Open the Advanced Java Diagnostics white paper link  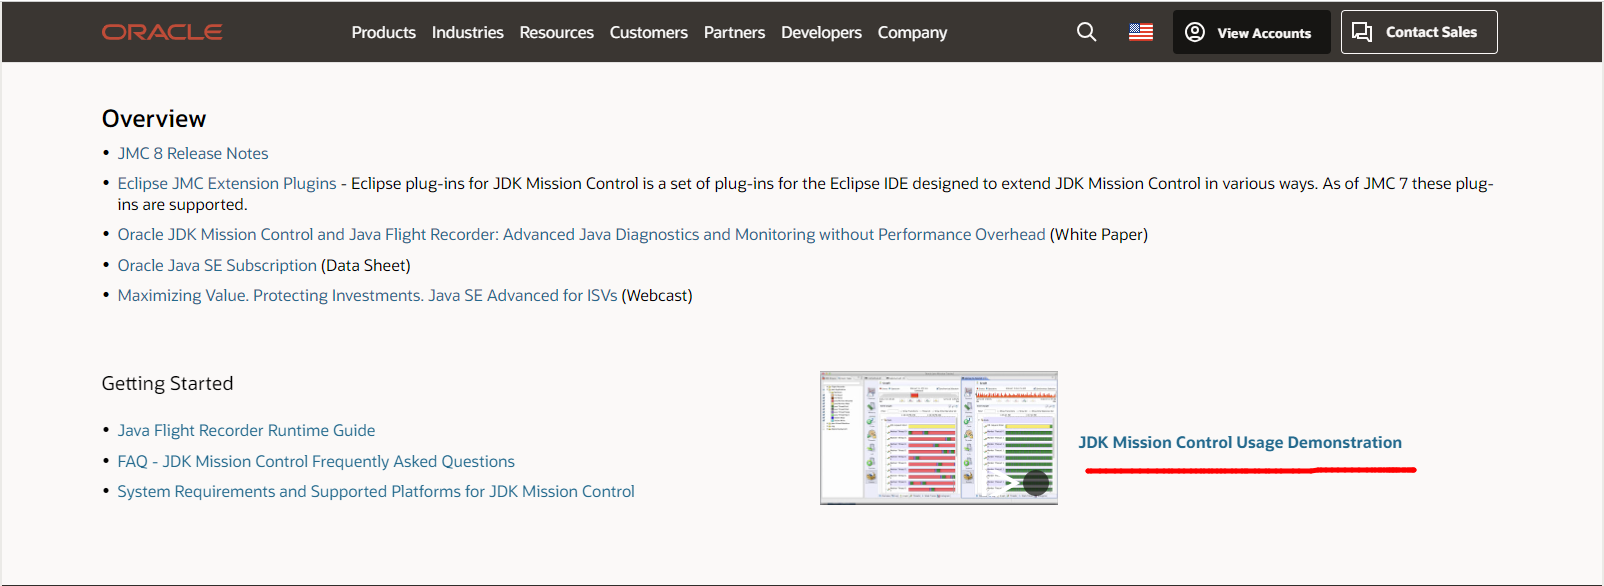pos(582,234)
